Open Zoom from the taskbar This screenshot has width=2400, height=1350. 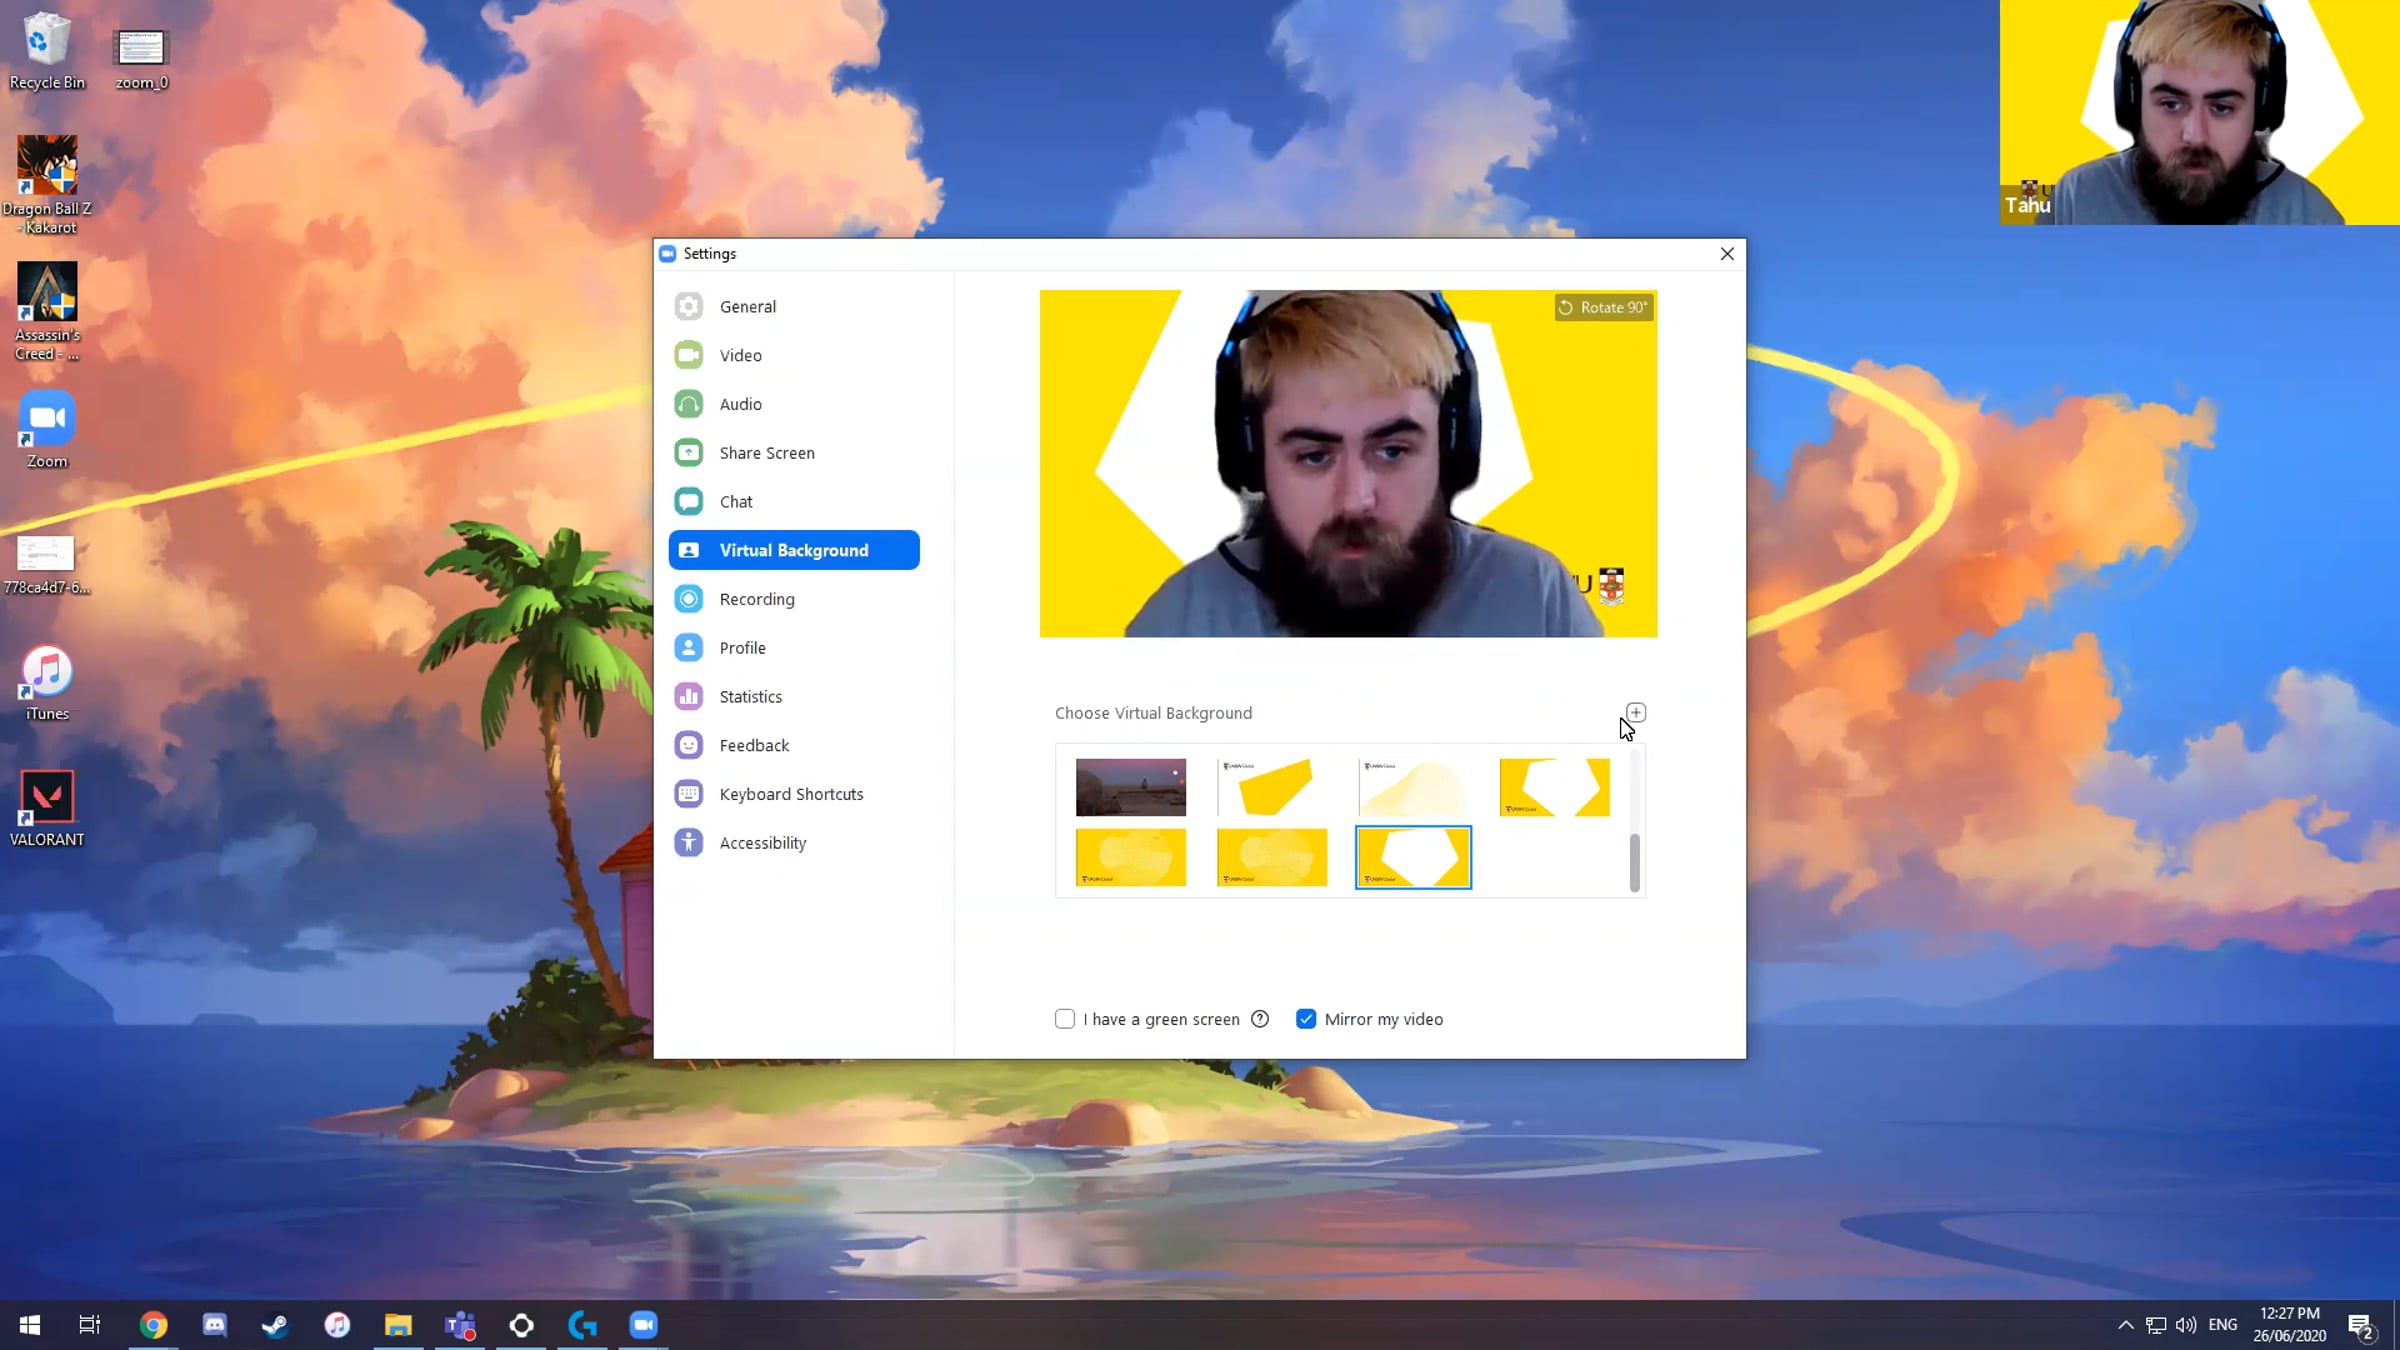643,1325
